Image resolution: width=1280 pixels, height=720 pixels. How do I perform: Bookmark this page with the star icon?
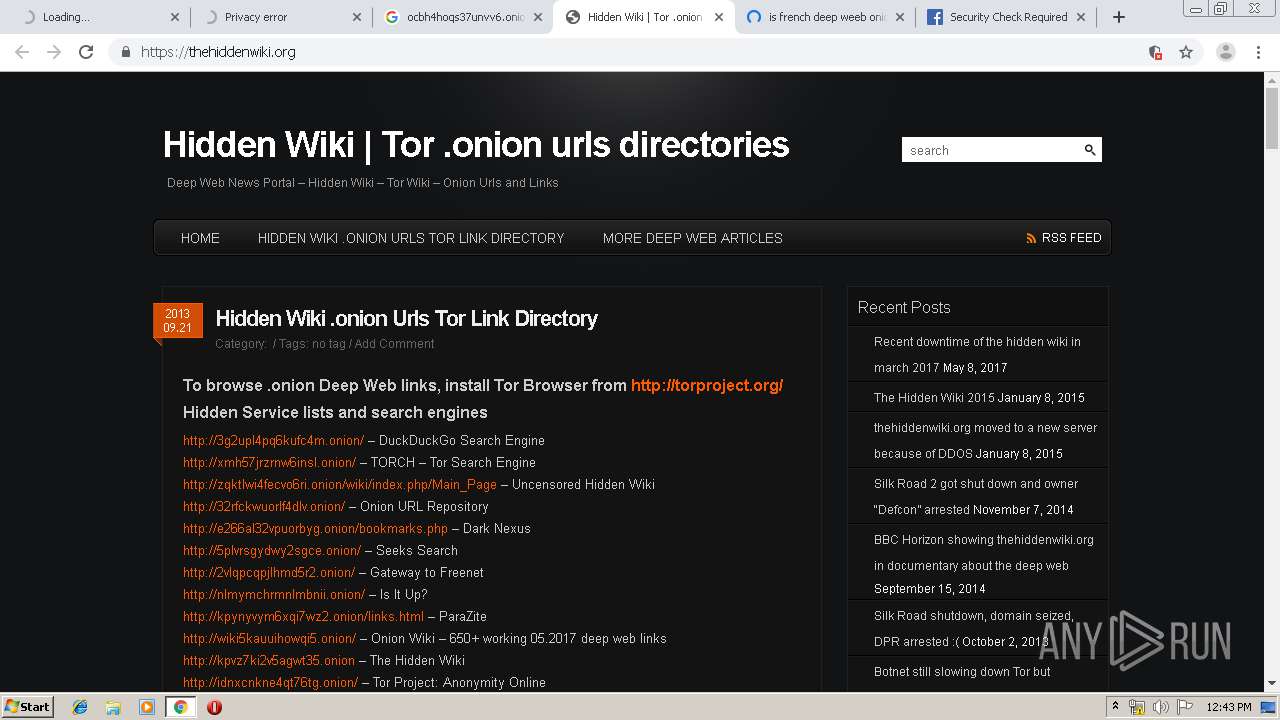pos(1186,52)
